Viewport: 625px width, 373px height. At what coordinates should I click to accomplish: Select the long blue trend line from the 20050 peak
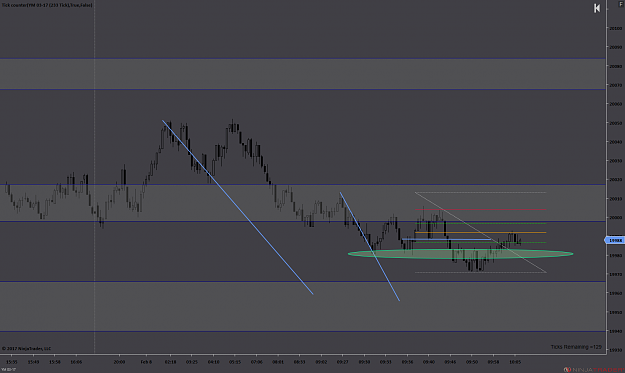pos(238,207)
